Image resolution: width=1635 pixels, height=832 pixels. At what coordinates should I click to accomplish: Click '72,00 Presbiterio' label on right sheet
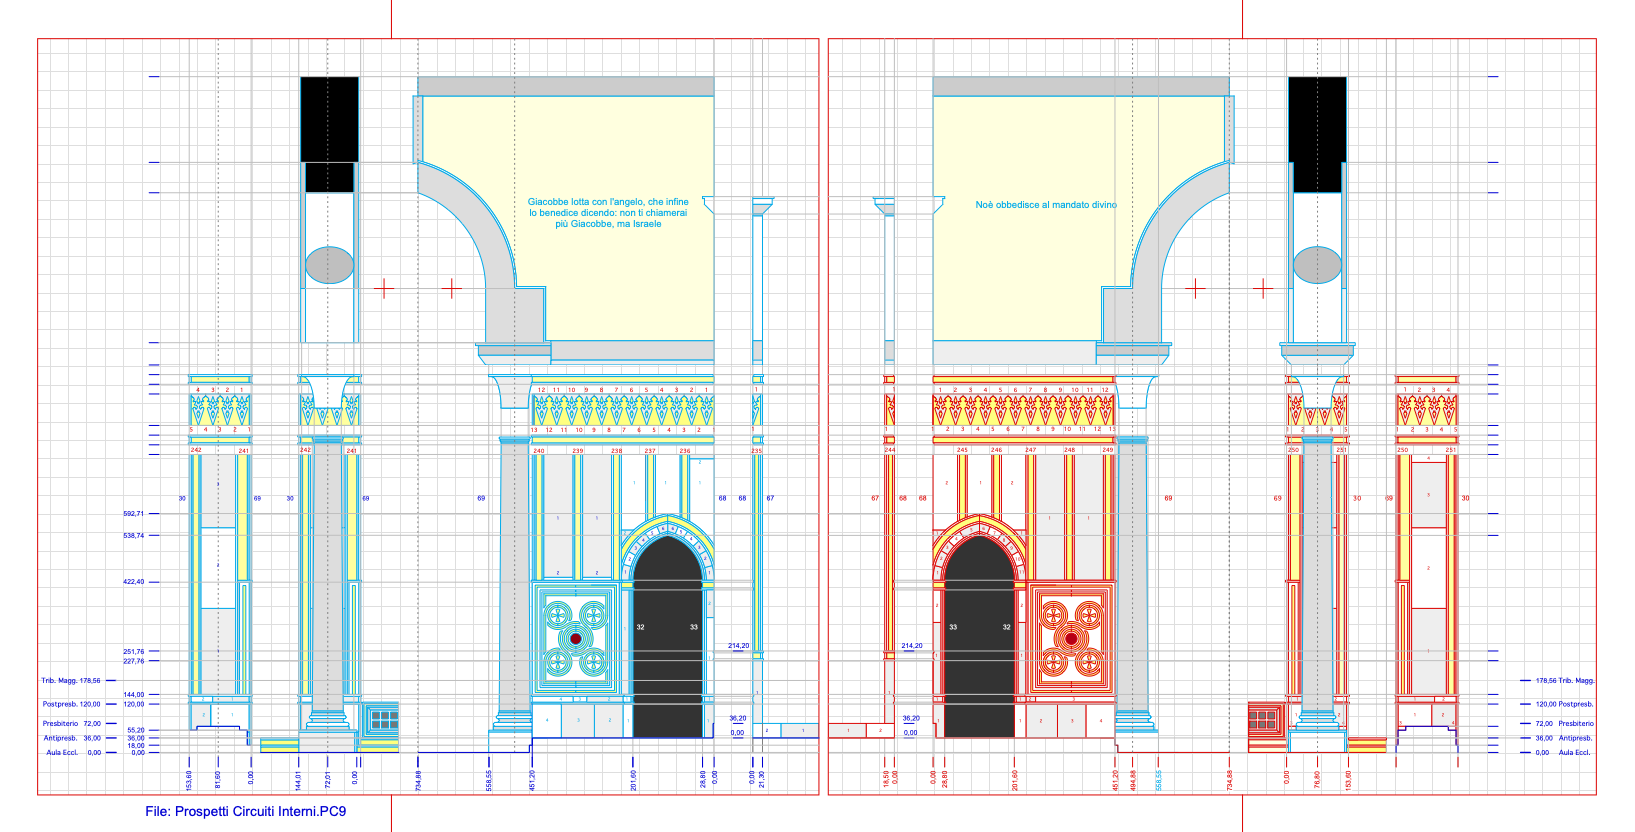tap(1564, 723)
